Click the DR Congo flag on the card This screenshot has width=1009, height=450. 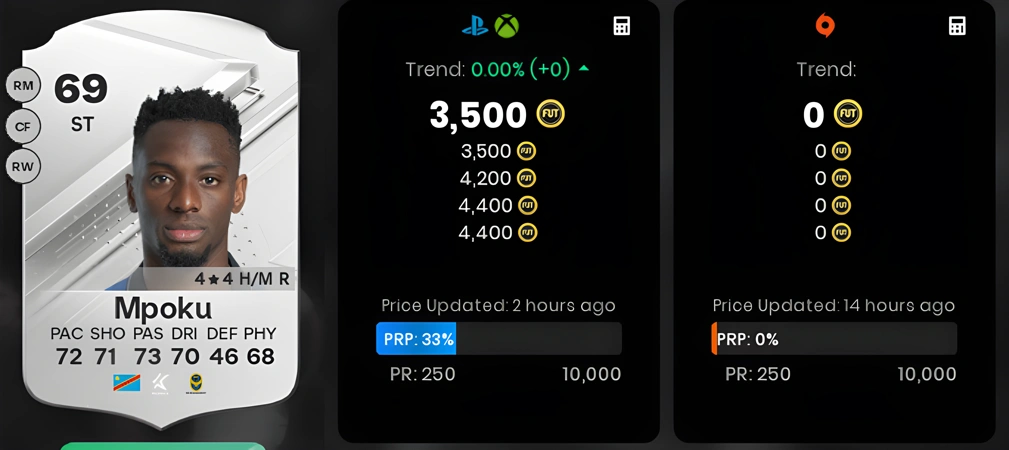[127, 383]
